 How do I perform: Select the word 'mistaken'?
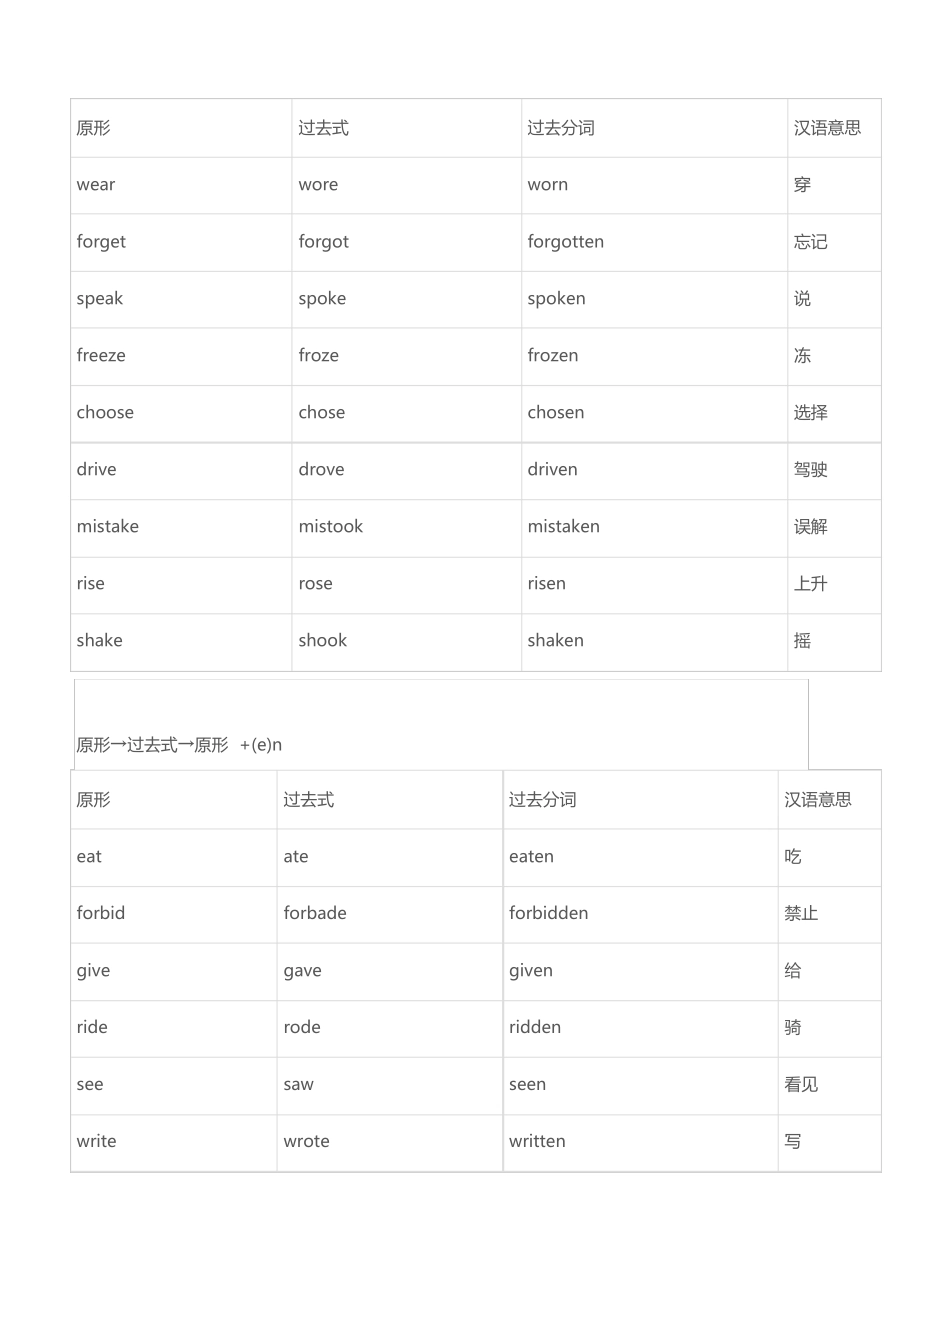tap(563, 527)
